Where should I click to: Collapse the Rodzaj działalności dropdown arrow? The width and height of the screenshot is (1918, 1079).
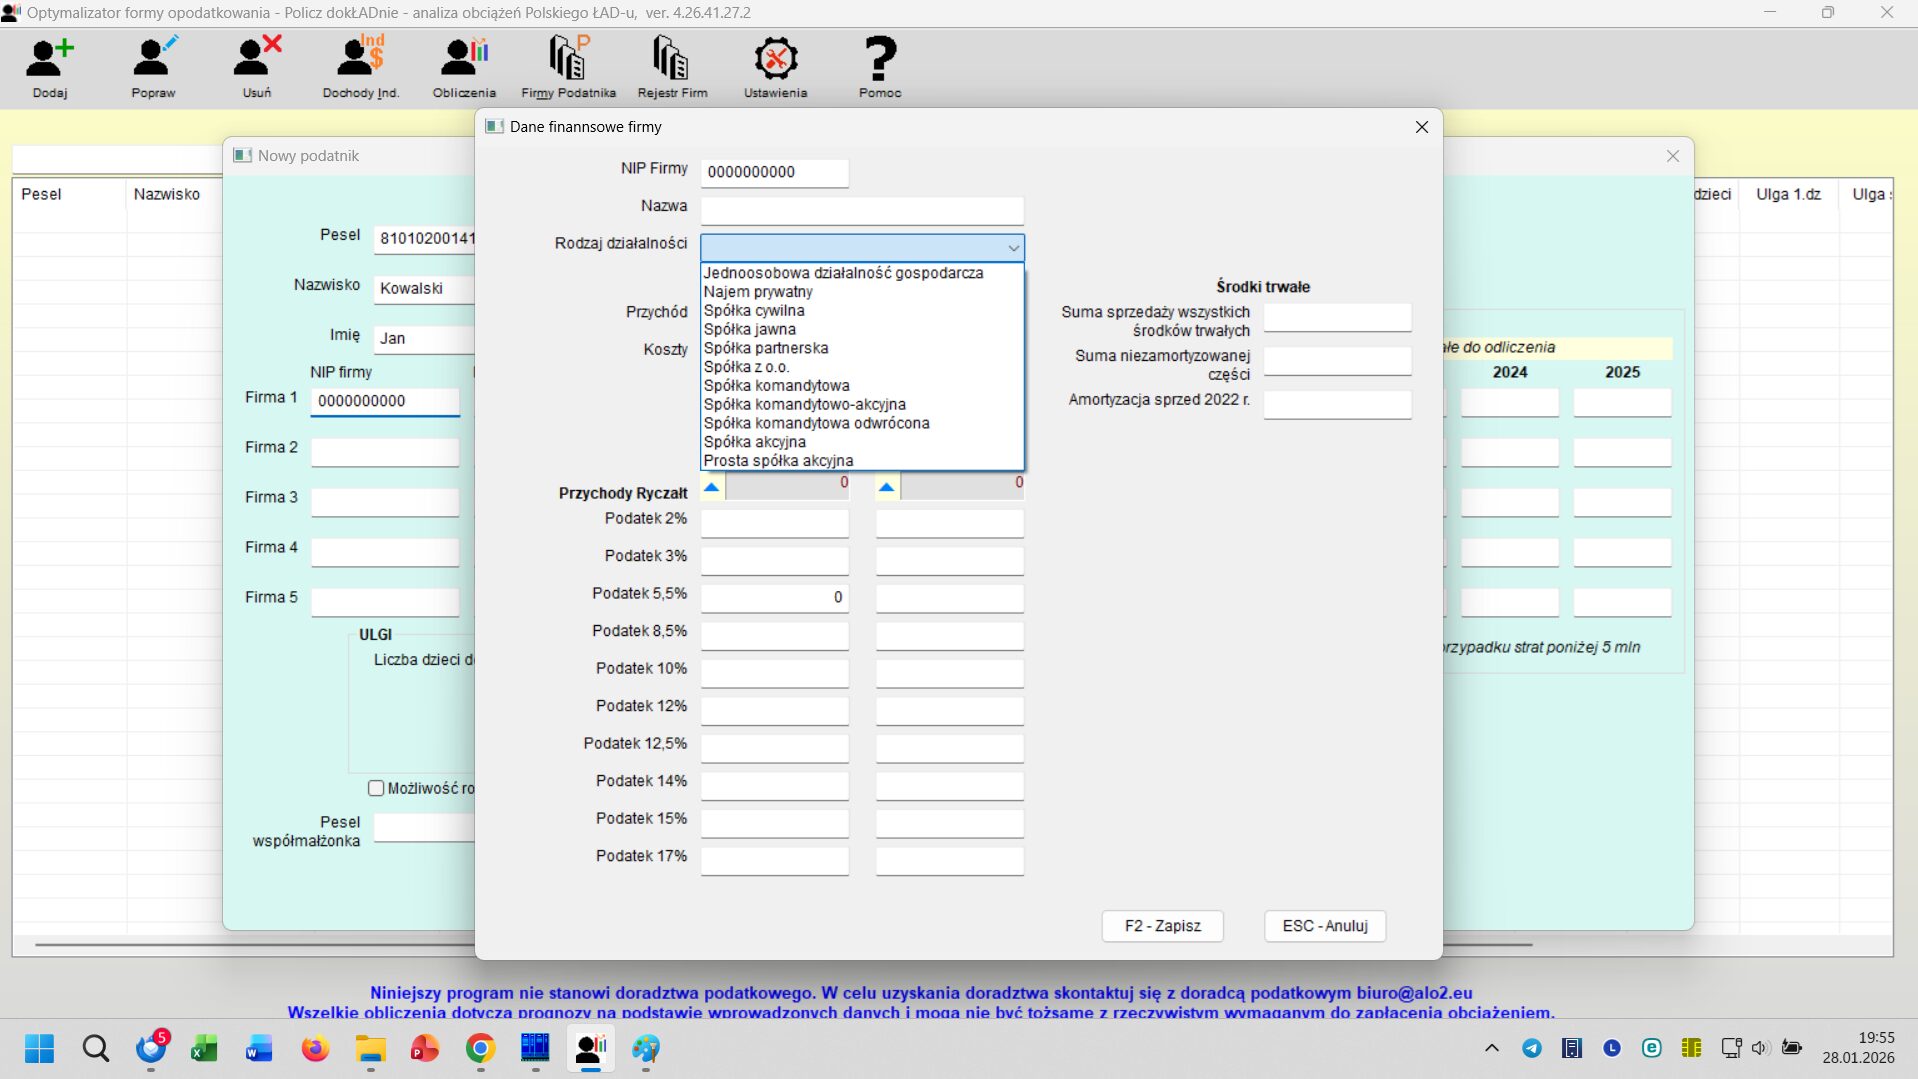point(1013,248)
